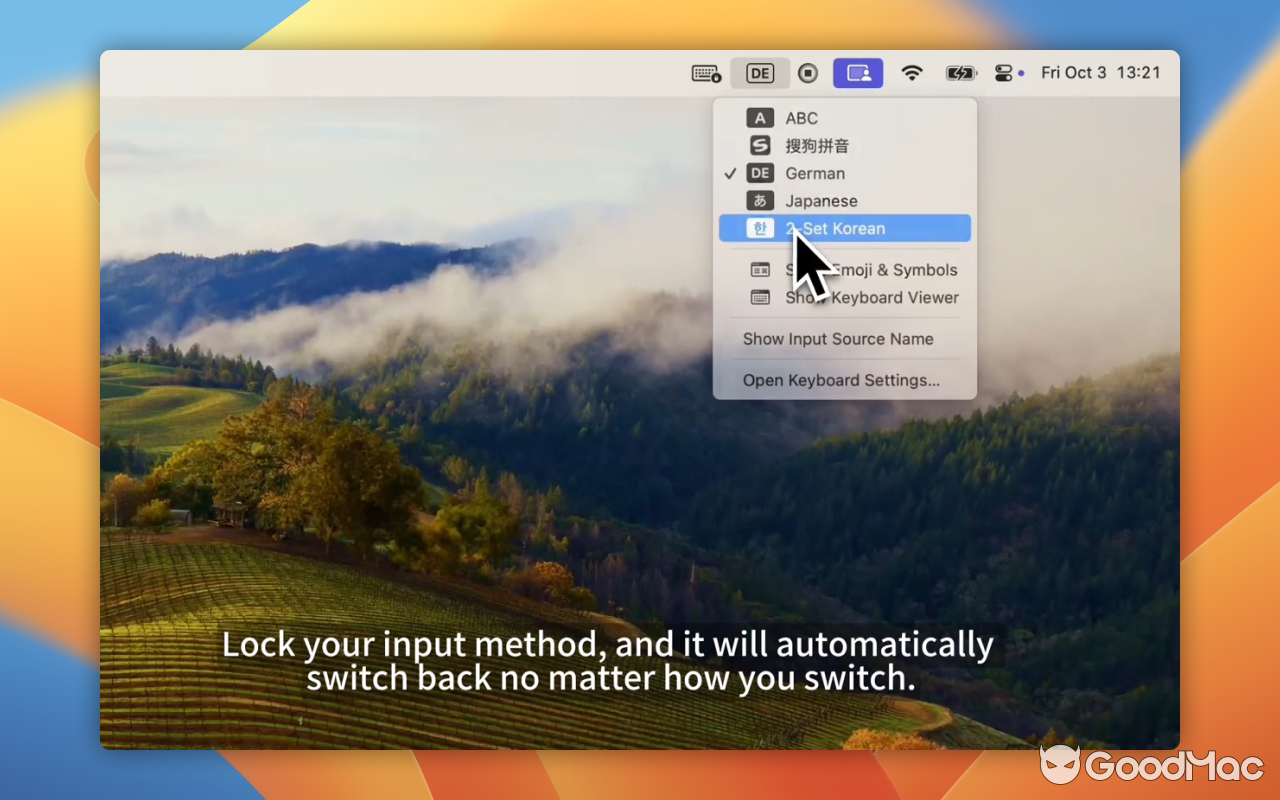Open the Wi-Fi status menu
Image resolution: width=1280 pixels, height=800 pixels.
coord(912,72)
